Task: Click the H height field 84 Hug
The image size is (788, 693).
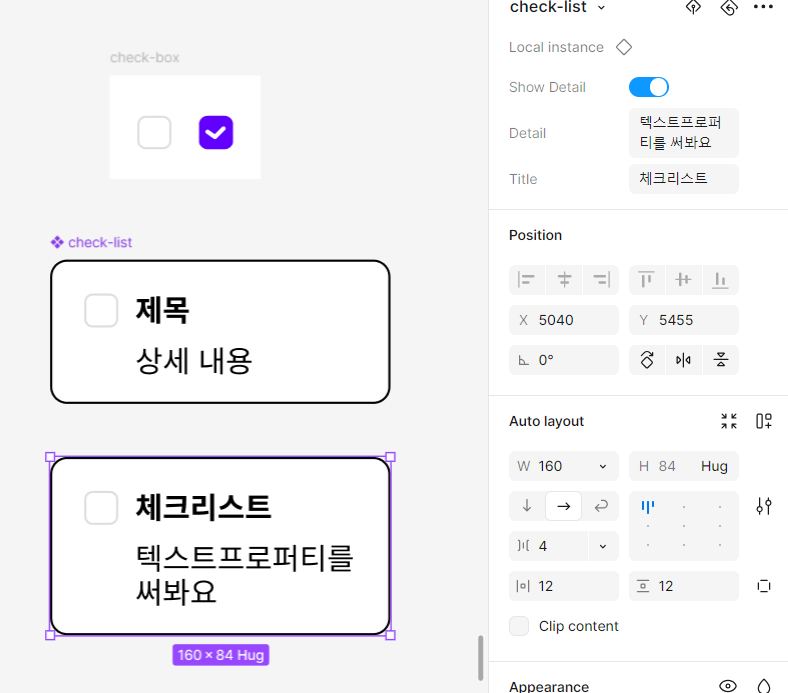Action: tap(683, 466)
